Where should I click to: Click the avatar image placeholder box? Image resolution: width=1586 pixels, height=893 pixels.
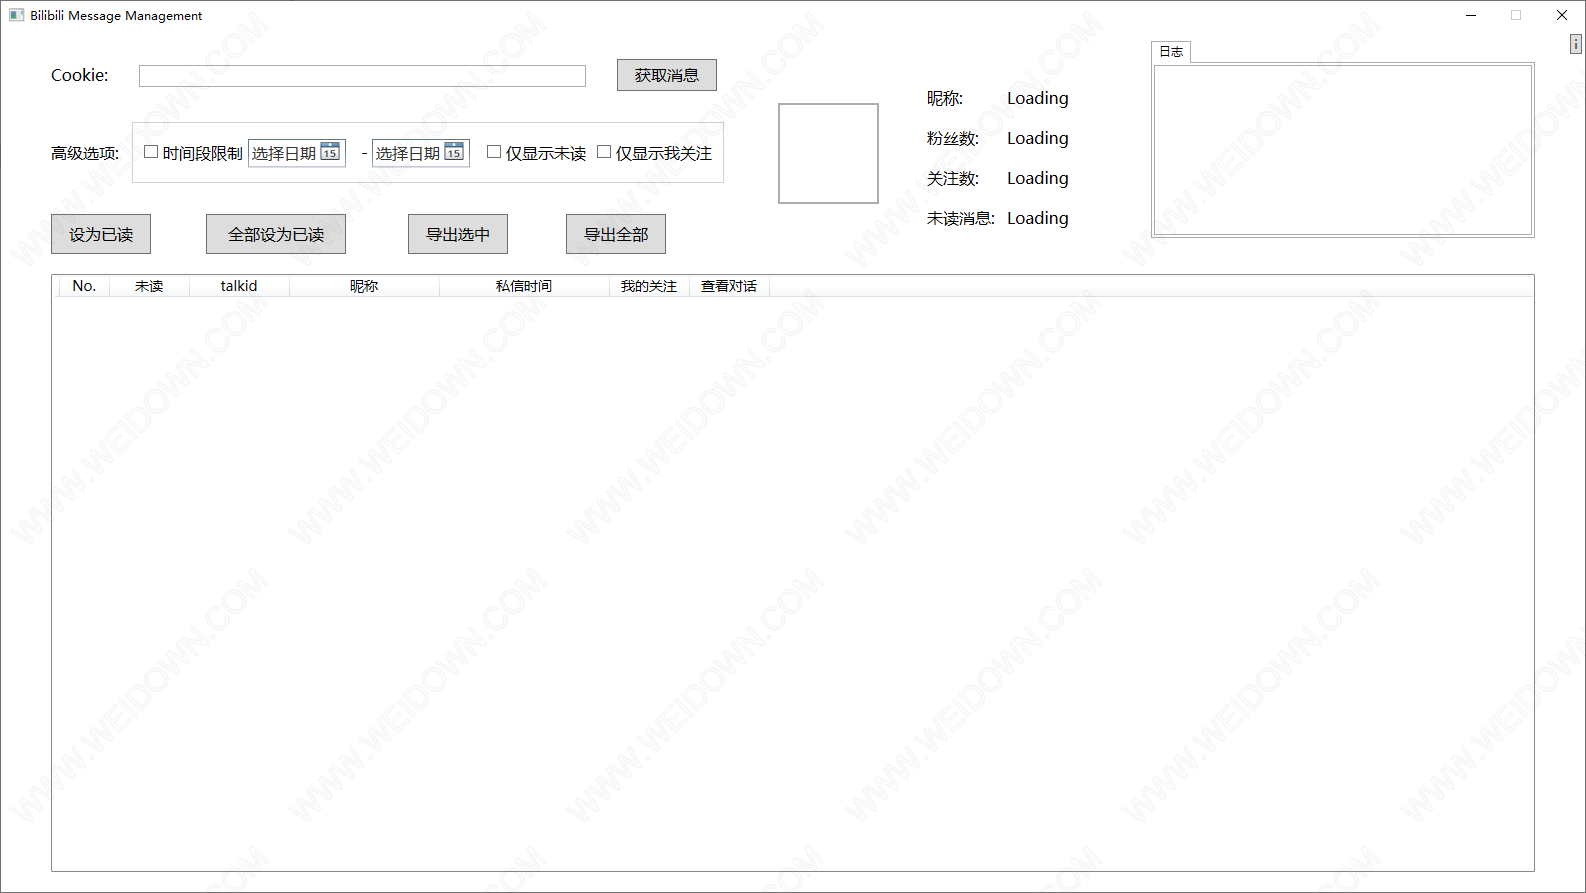pos(828,153)
